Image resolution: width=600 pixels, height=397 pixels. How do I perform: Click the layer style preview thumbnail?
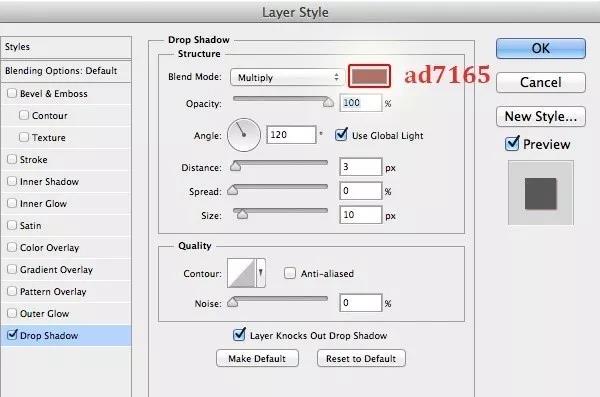tap(540, 193)
